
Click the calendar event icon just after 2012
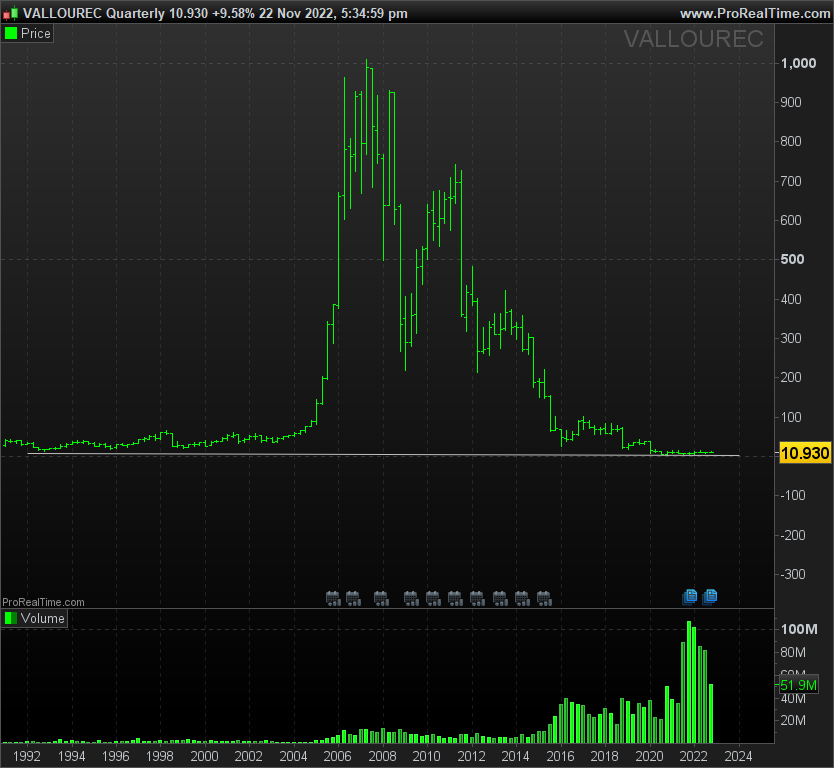coord(477,598)
